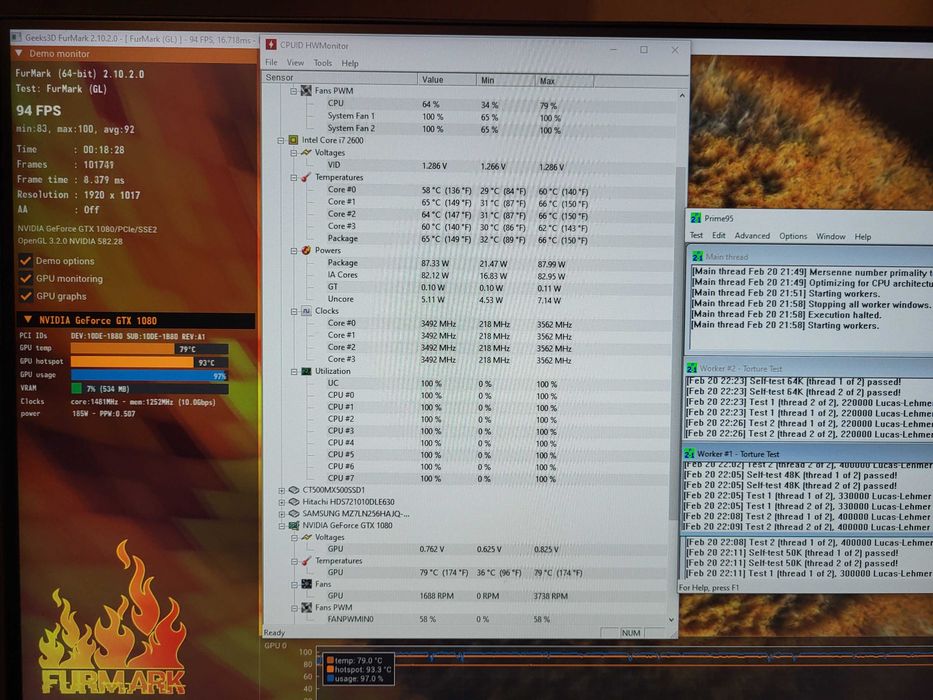
Task: Click the GPU Voltages lightning icon
Action: point(306,537)
